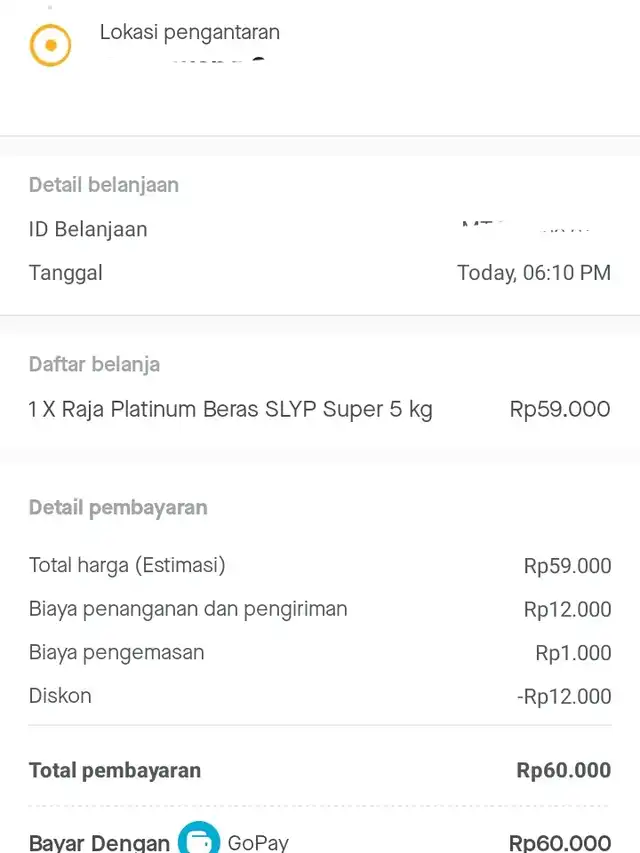Click the Detail belanjaan section header
Screen dimensions: 640x853
click(104, 185)
